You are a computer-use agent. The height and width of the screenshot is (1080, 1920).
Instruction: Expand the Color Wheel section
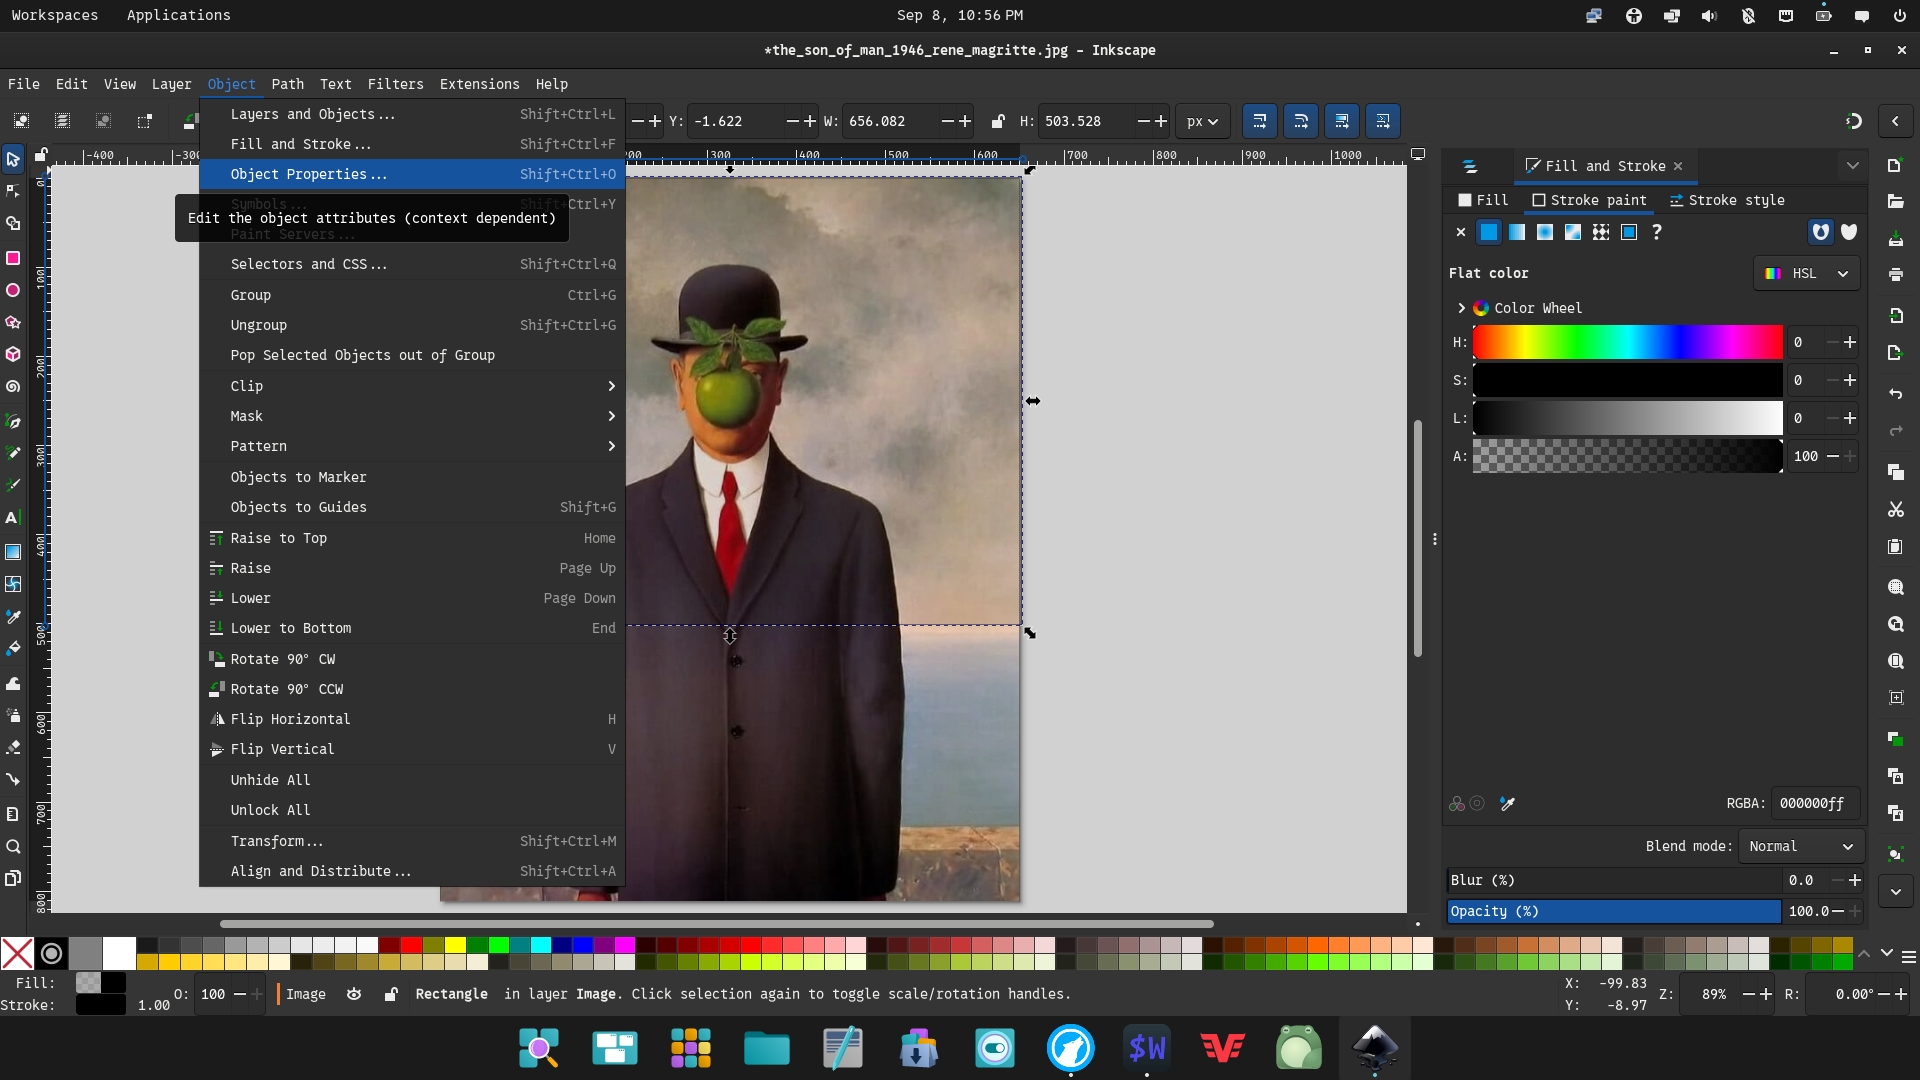pos(1461,308)
